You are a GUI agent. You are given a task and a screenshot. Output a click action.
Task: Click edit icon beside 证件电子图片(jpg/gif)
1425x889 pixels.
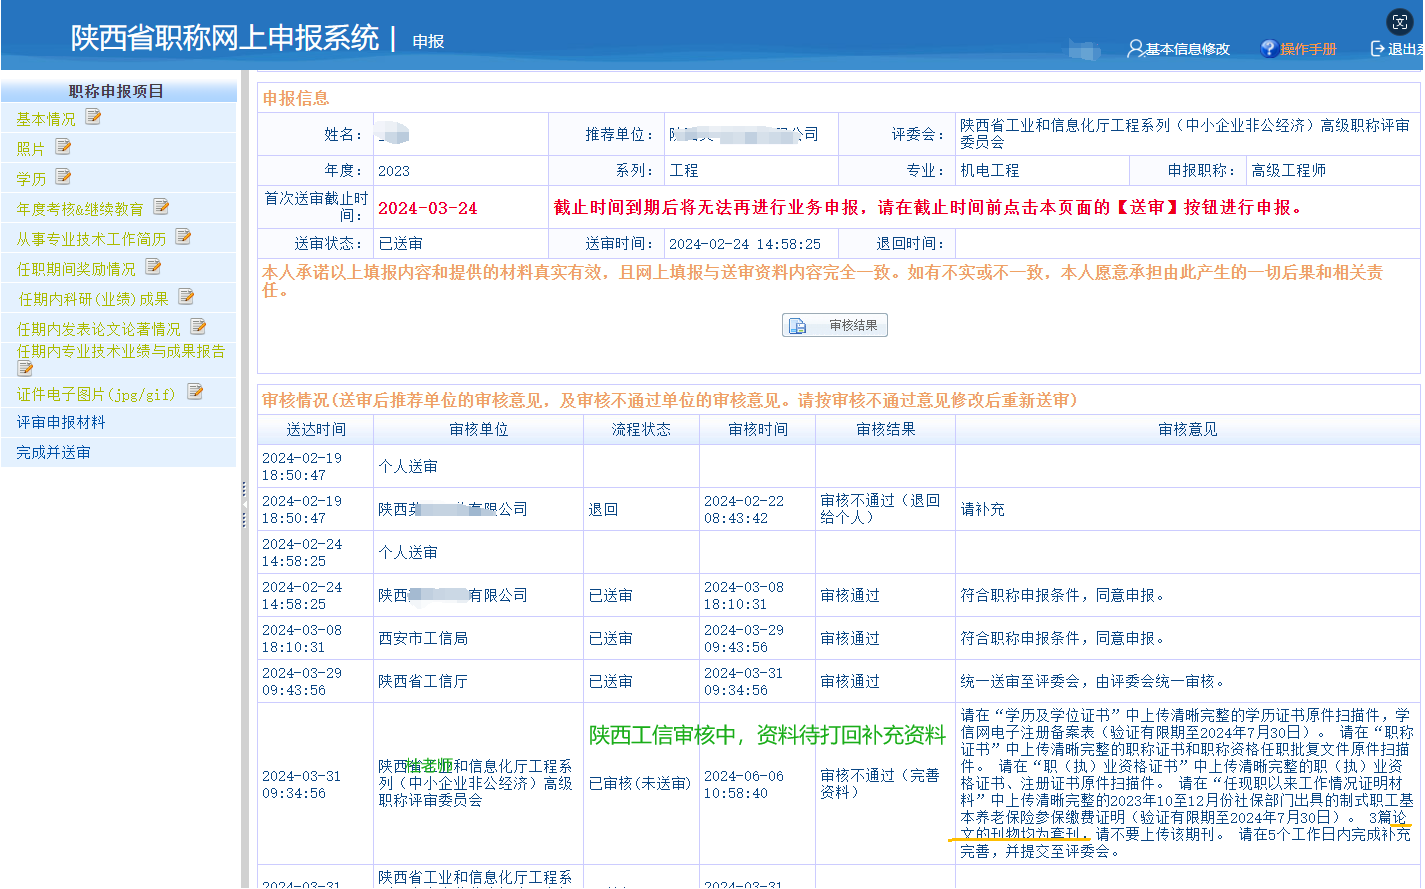point(195,392)
